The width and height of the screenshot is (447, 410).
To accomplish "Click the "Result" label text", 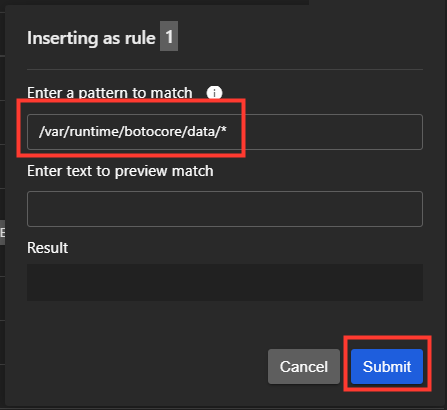I will (x=47, y=248).
